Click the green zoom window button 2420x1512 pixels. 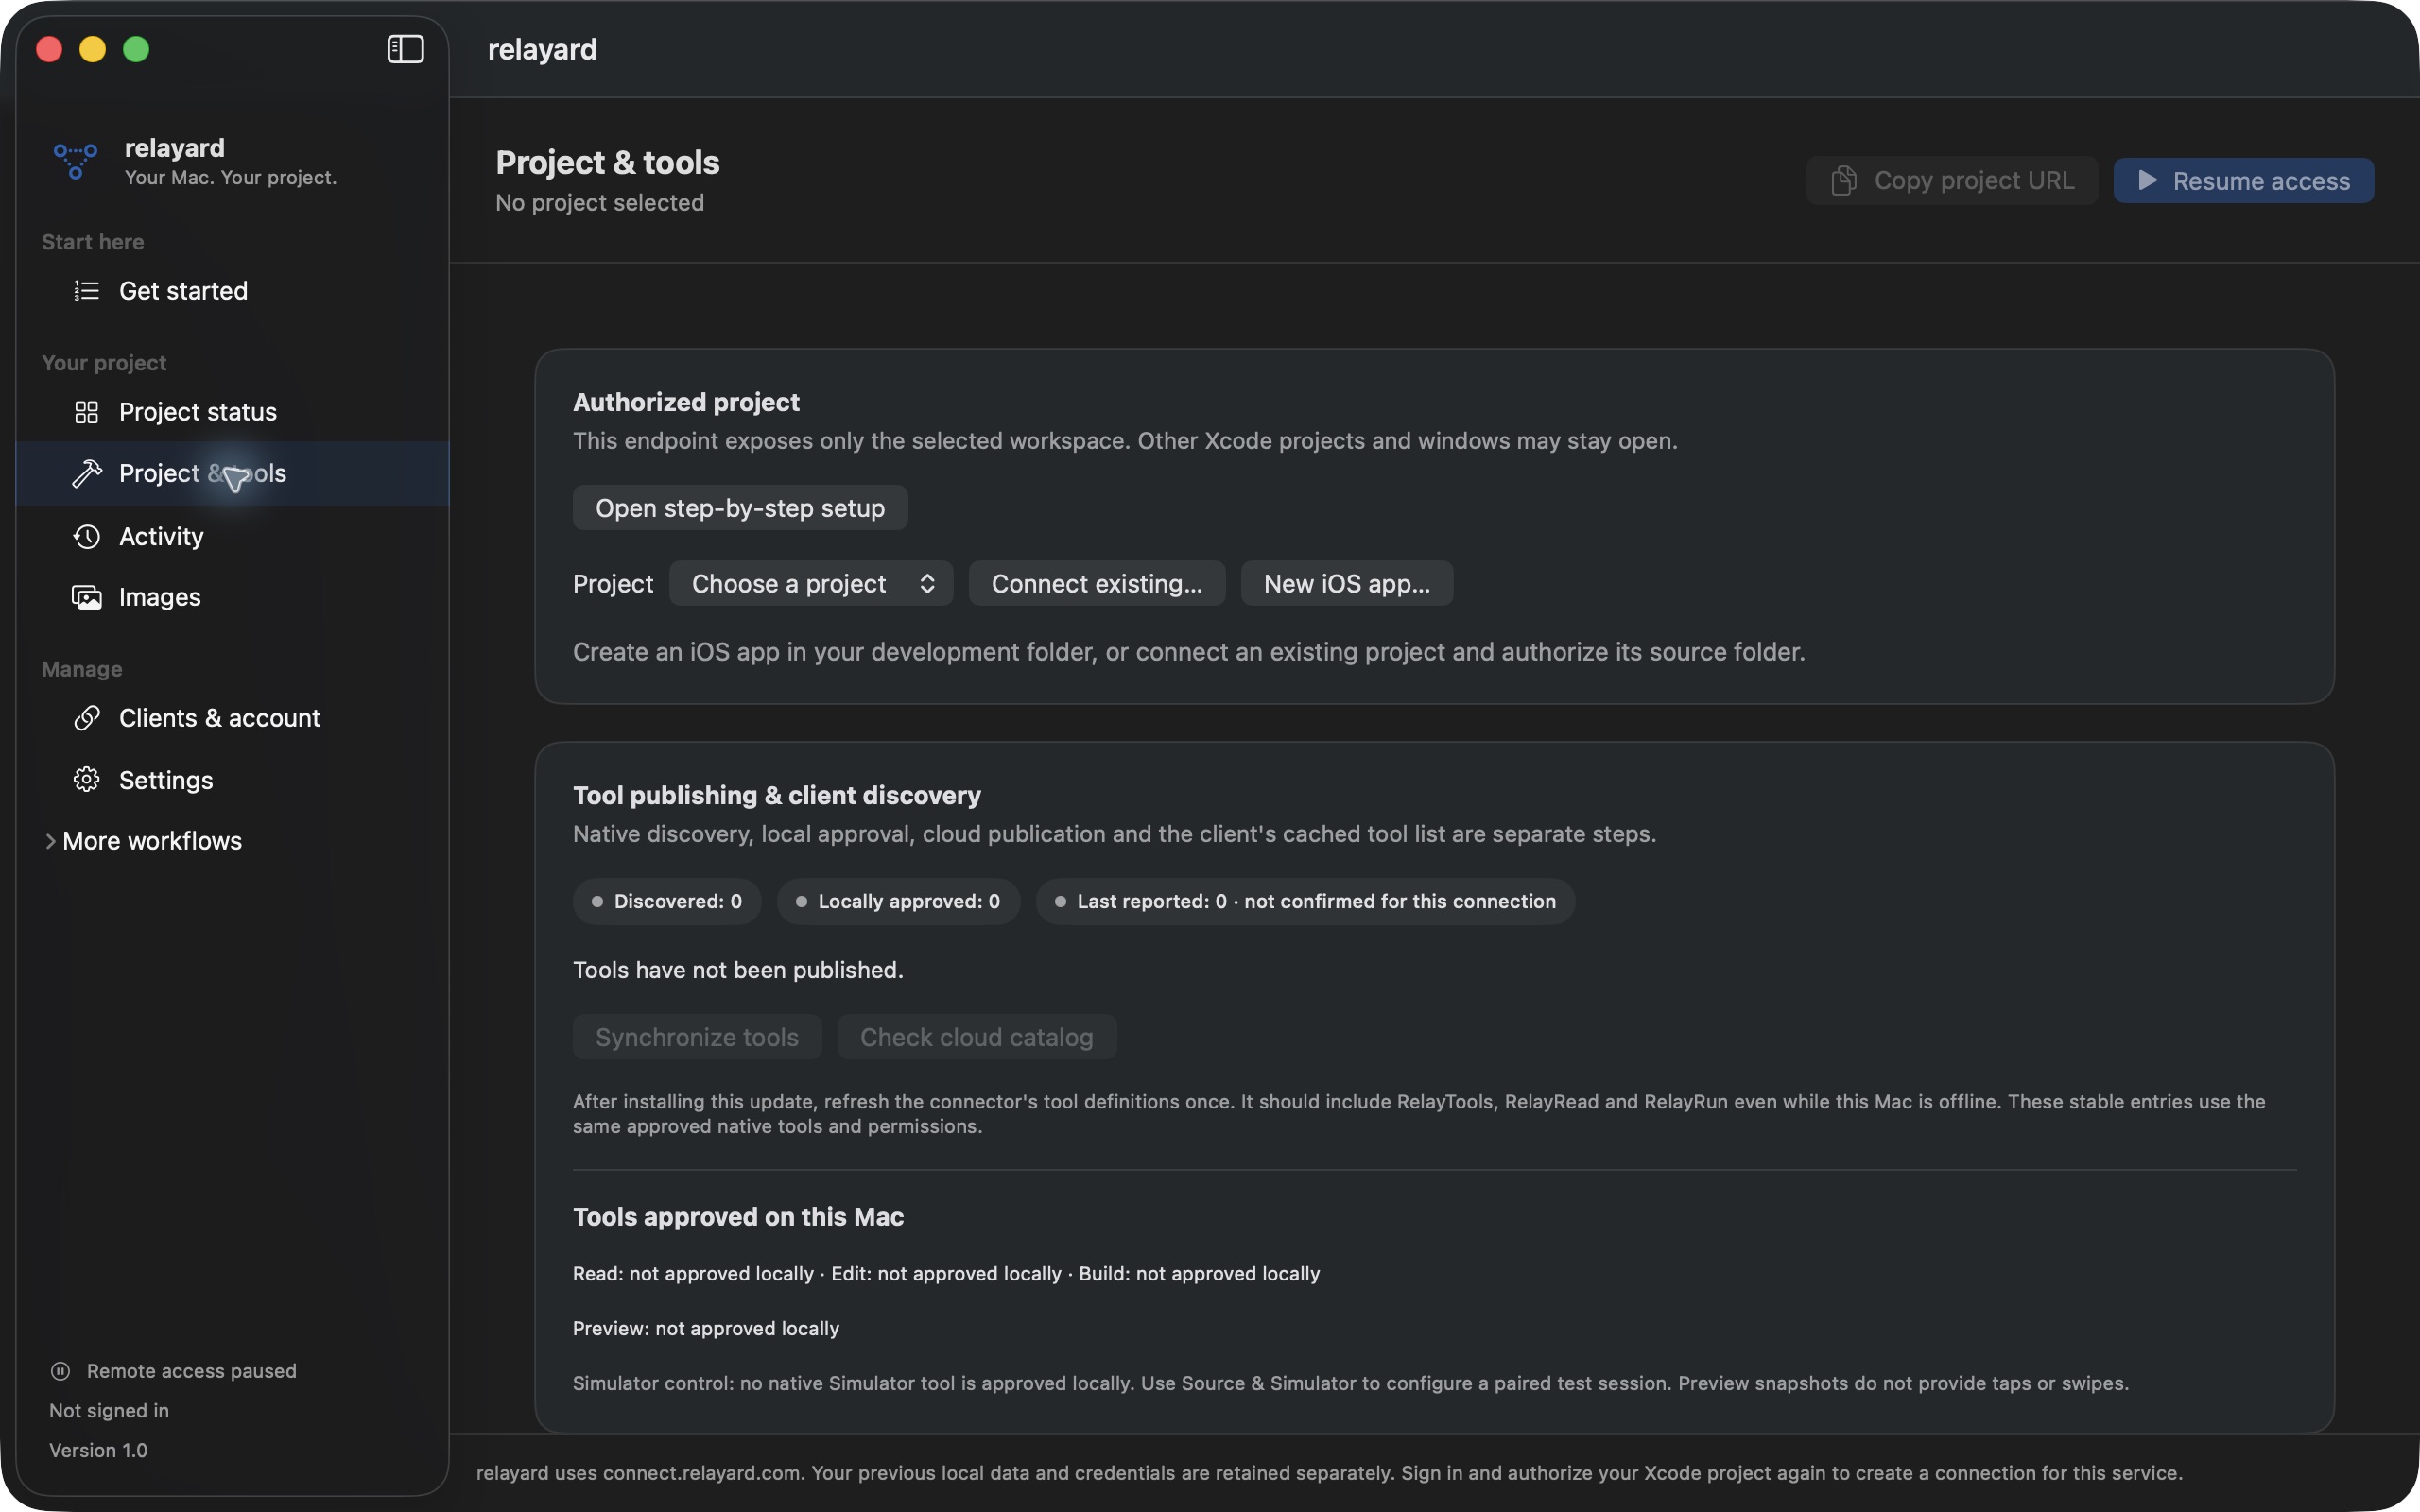click(136, 49)
